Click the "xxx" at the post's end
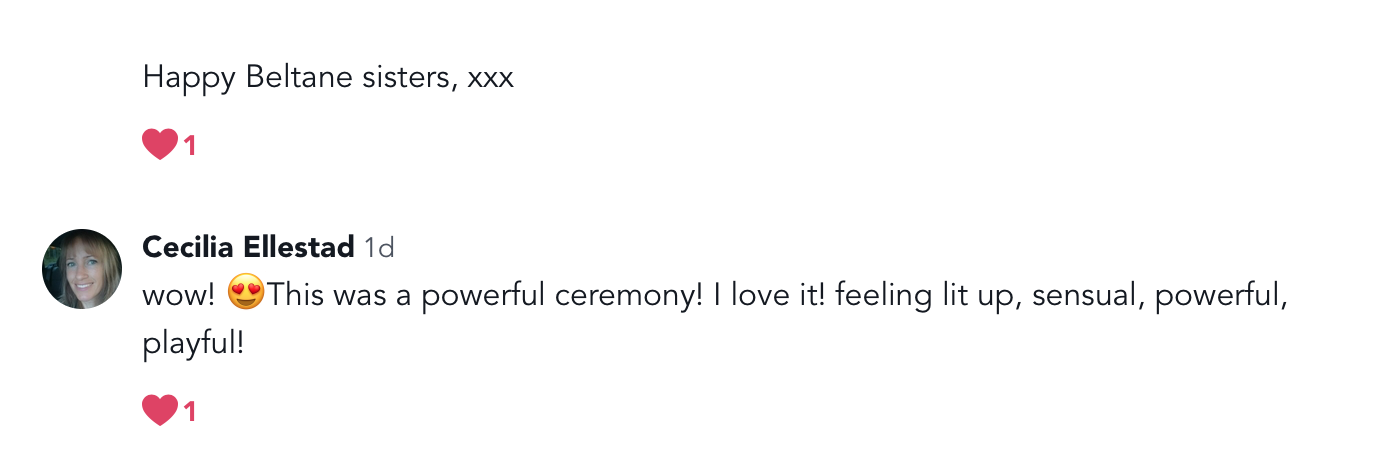Viewport: 1390px width, 458px height. click(491, 77)
